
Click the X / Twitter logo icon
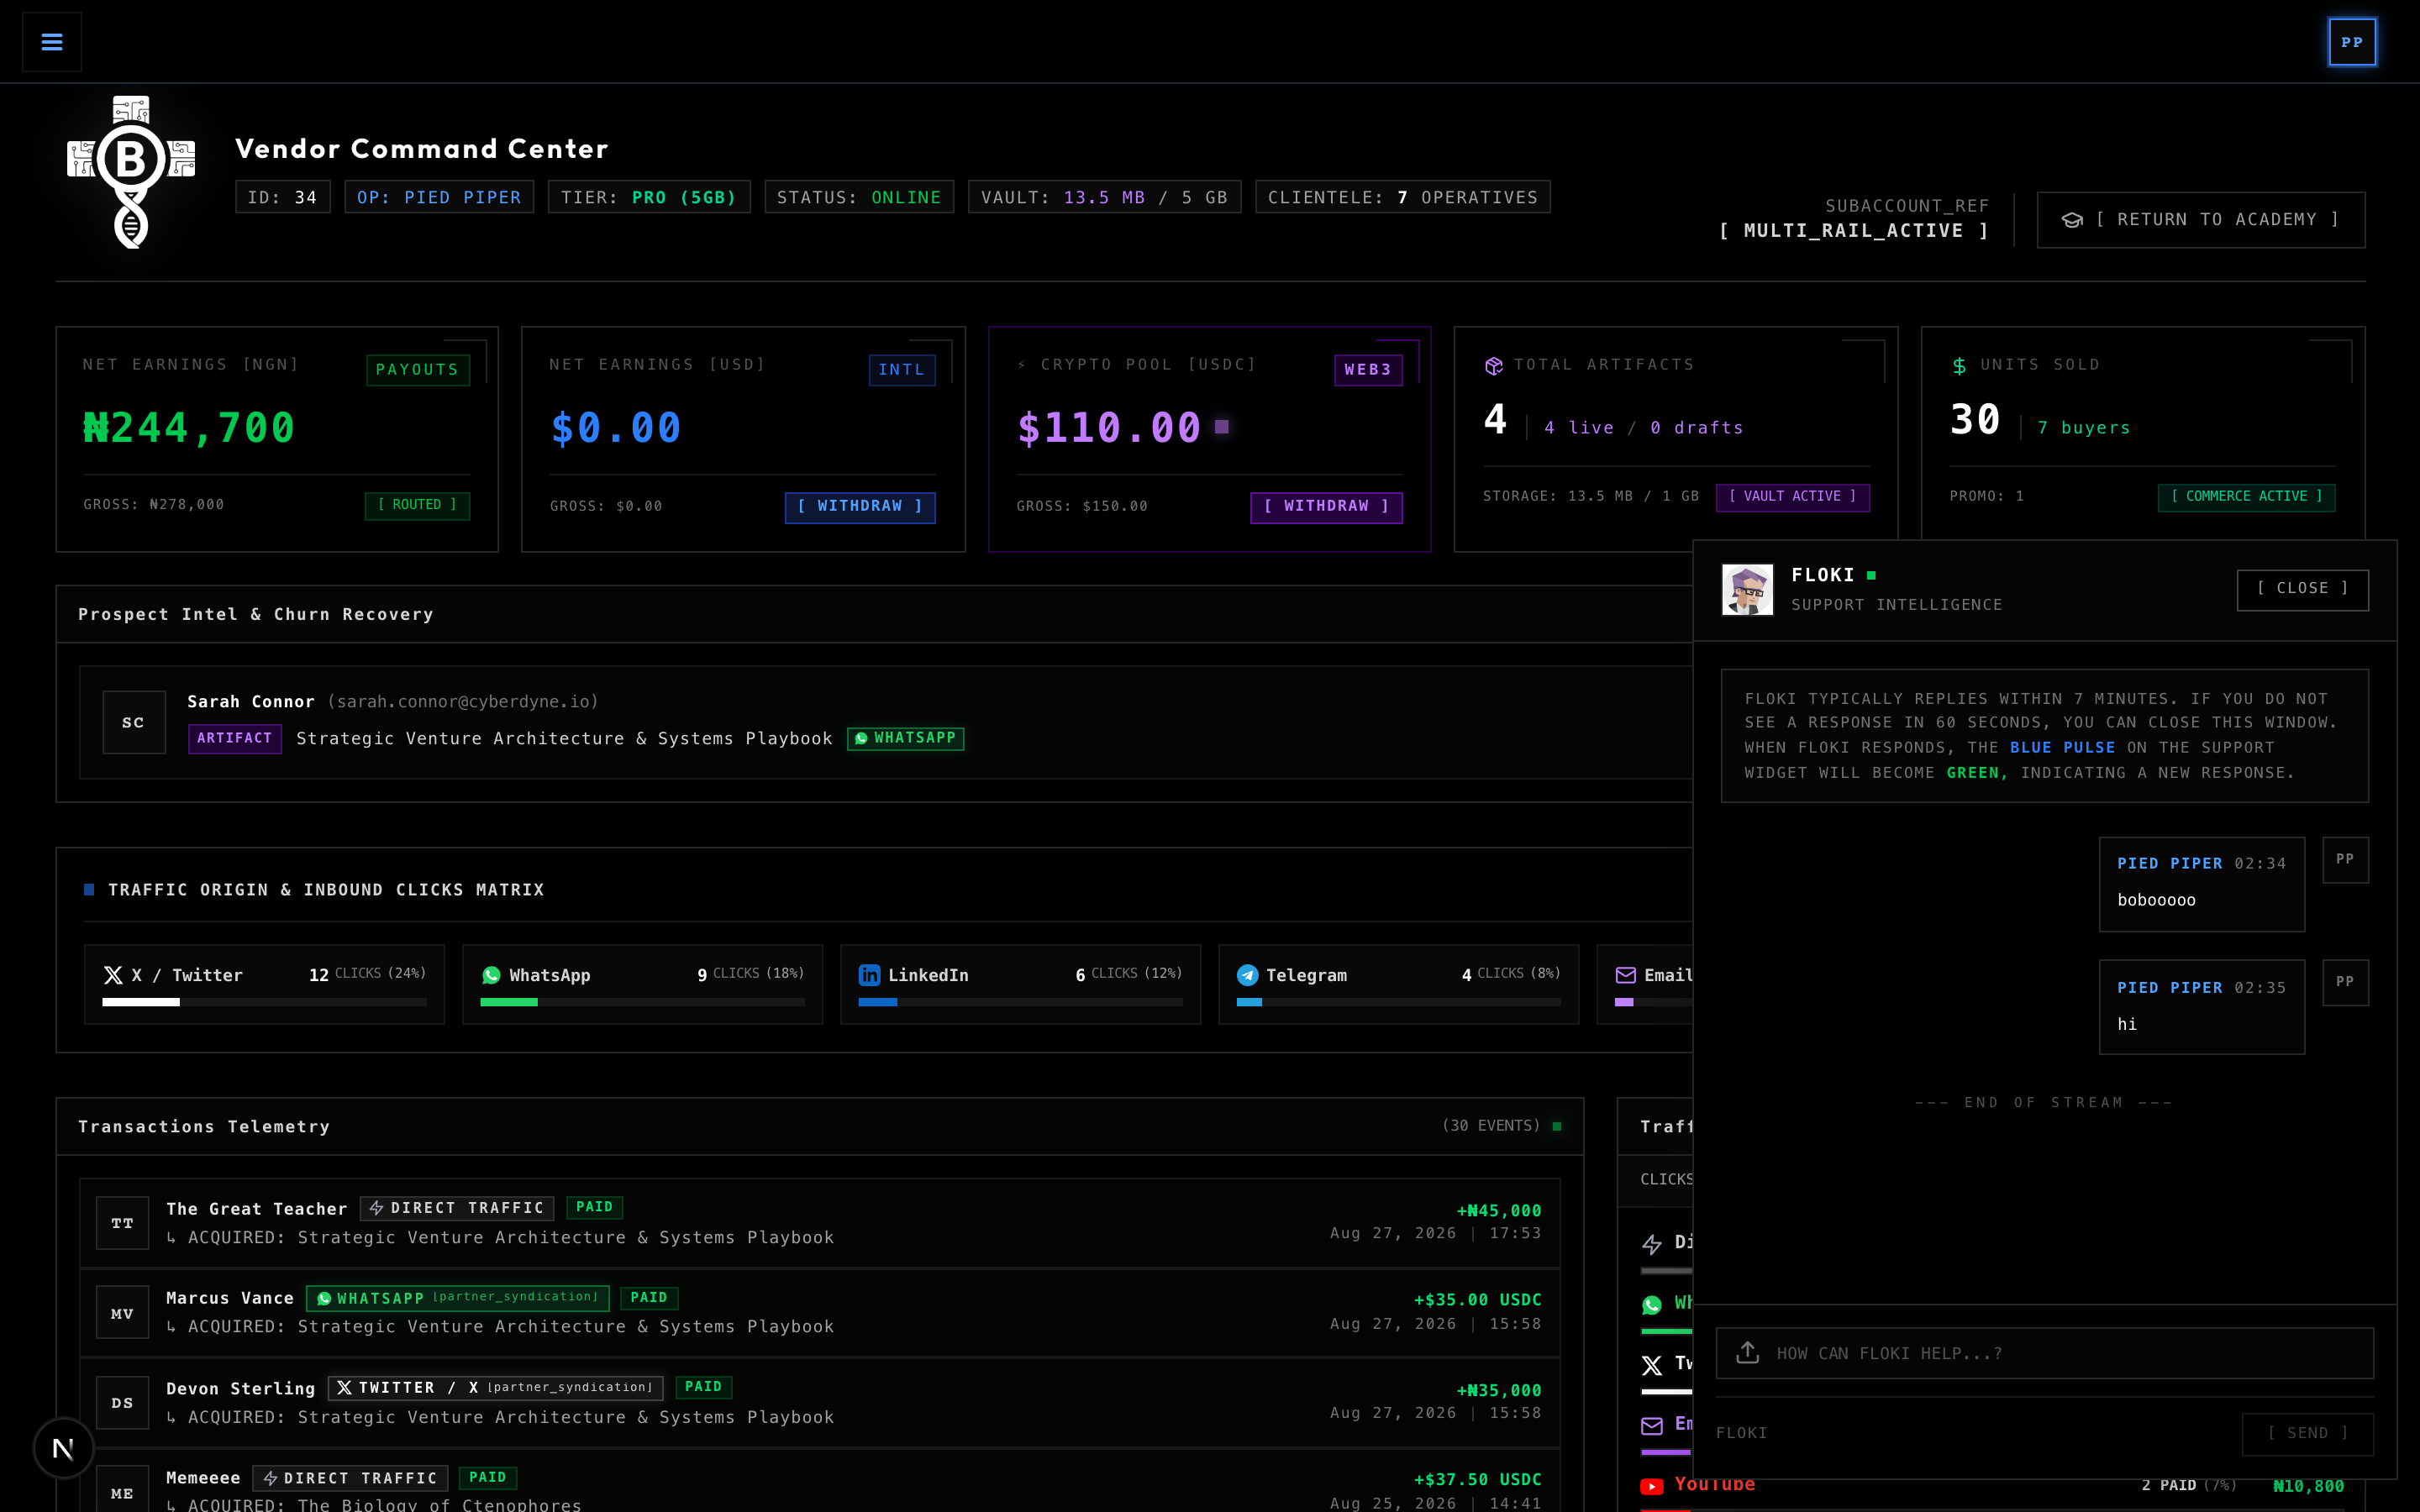[113, 975]
